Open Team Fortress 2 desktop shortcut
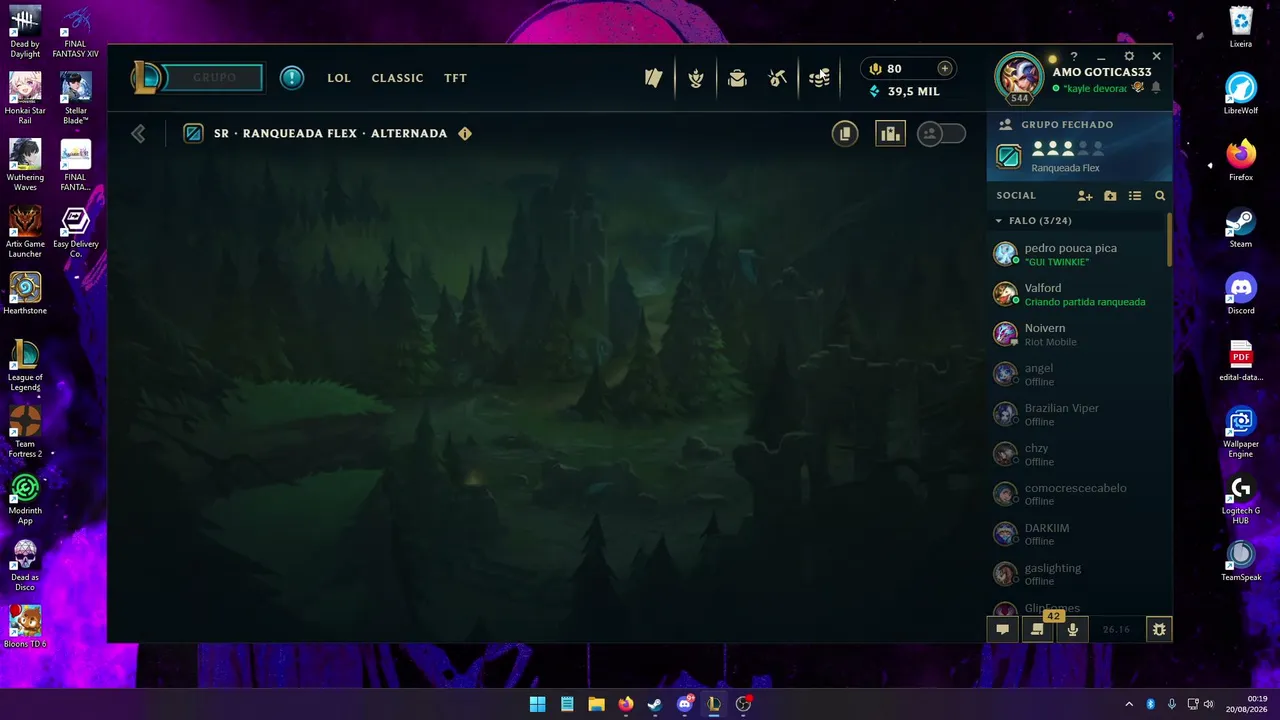Image resolution: width=1280 pixels, height=720 pixels. [x=25, y=432]
